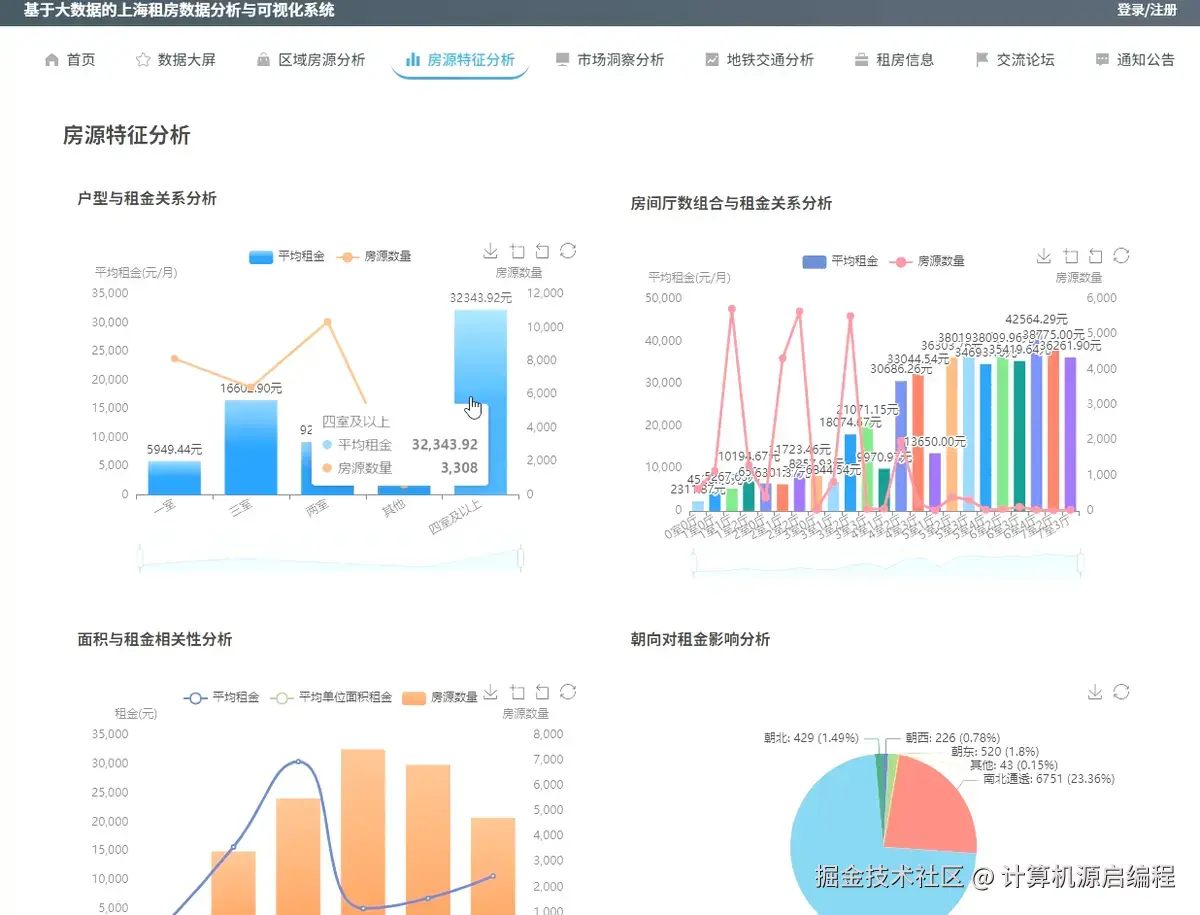The height and width of the screenshot is (915, 1200).
Task: Click the 一室 x-axis label
Action: (x=164, y=505)
